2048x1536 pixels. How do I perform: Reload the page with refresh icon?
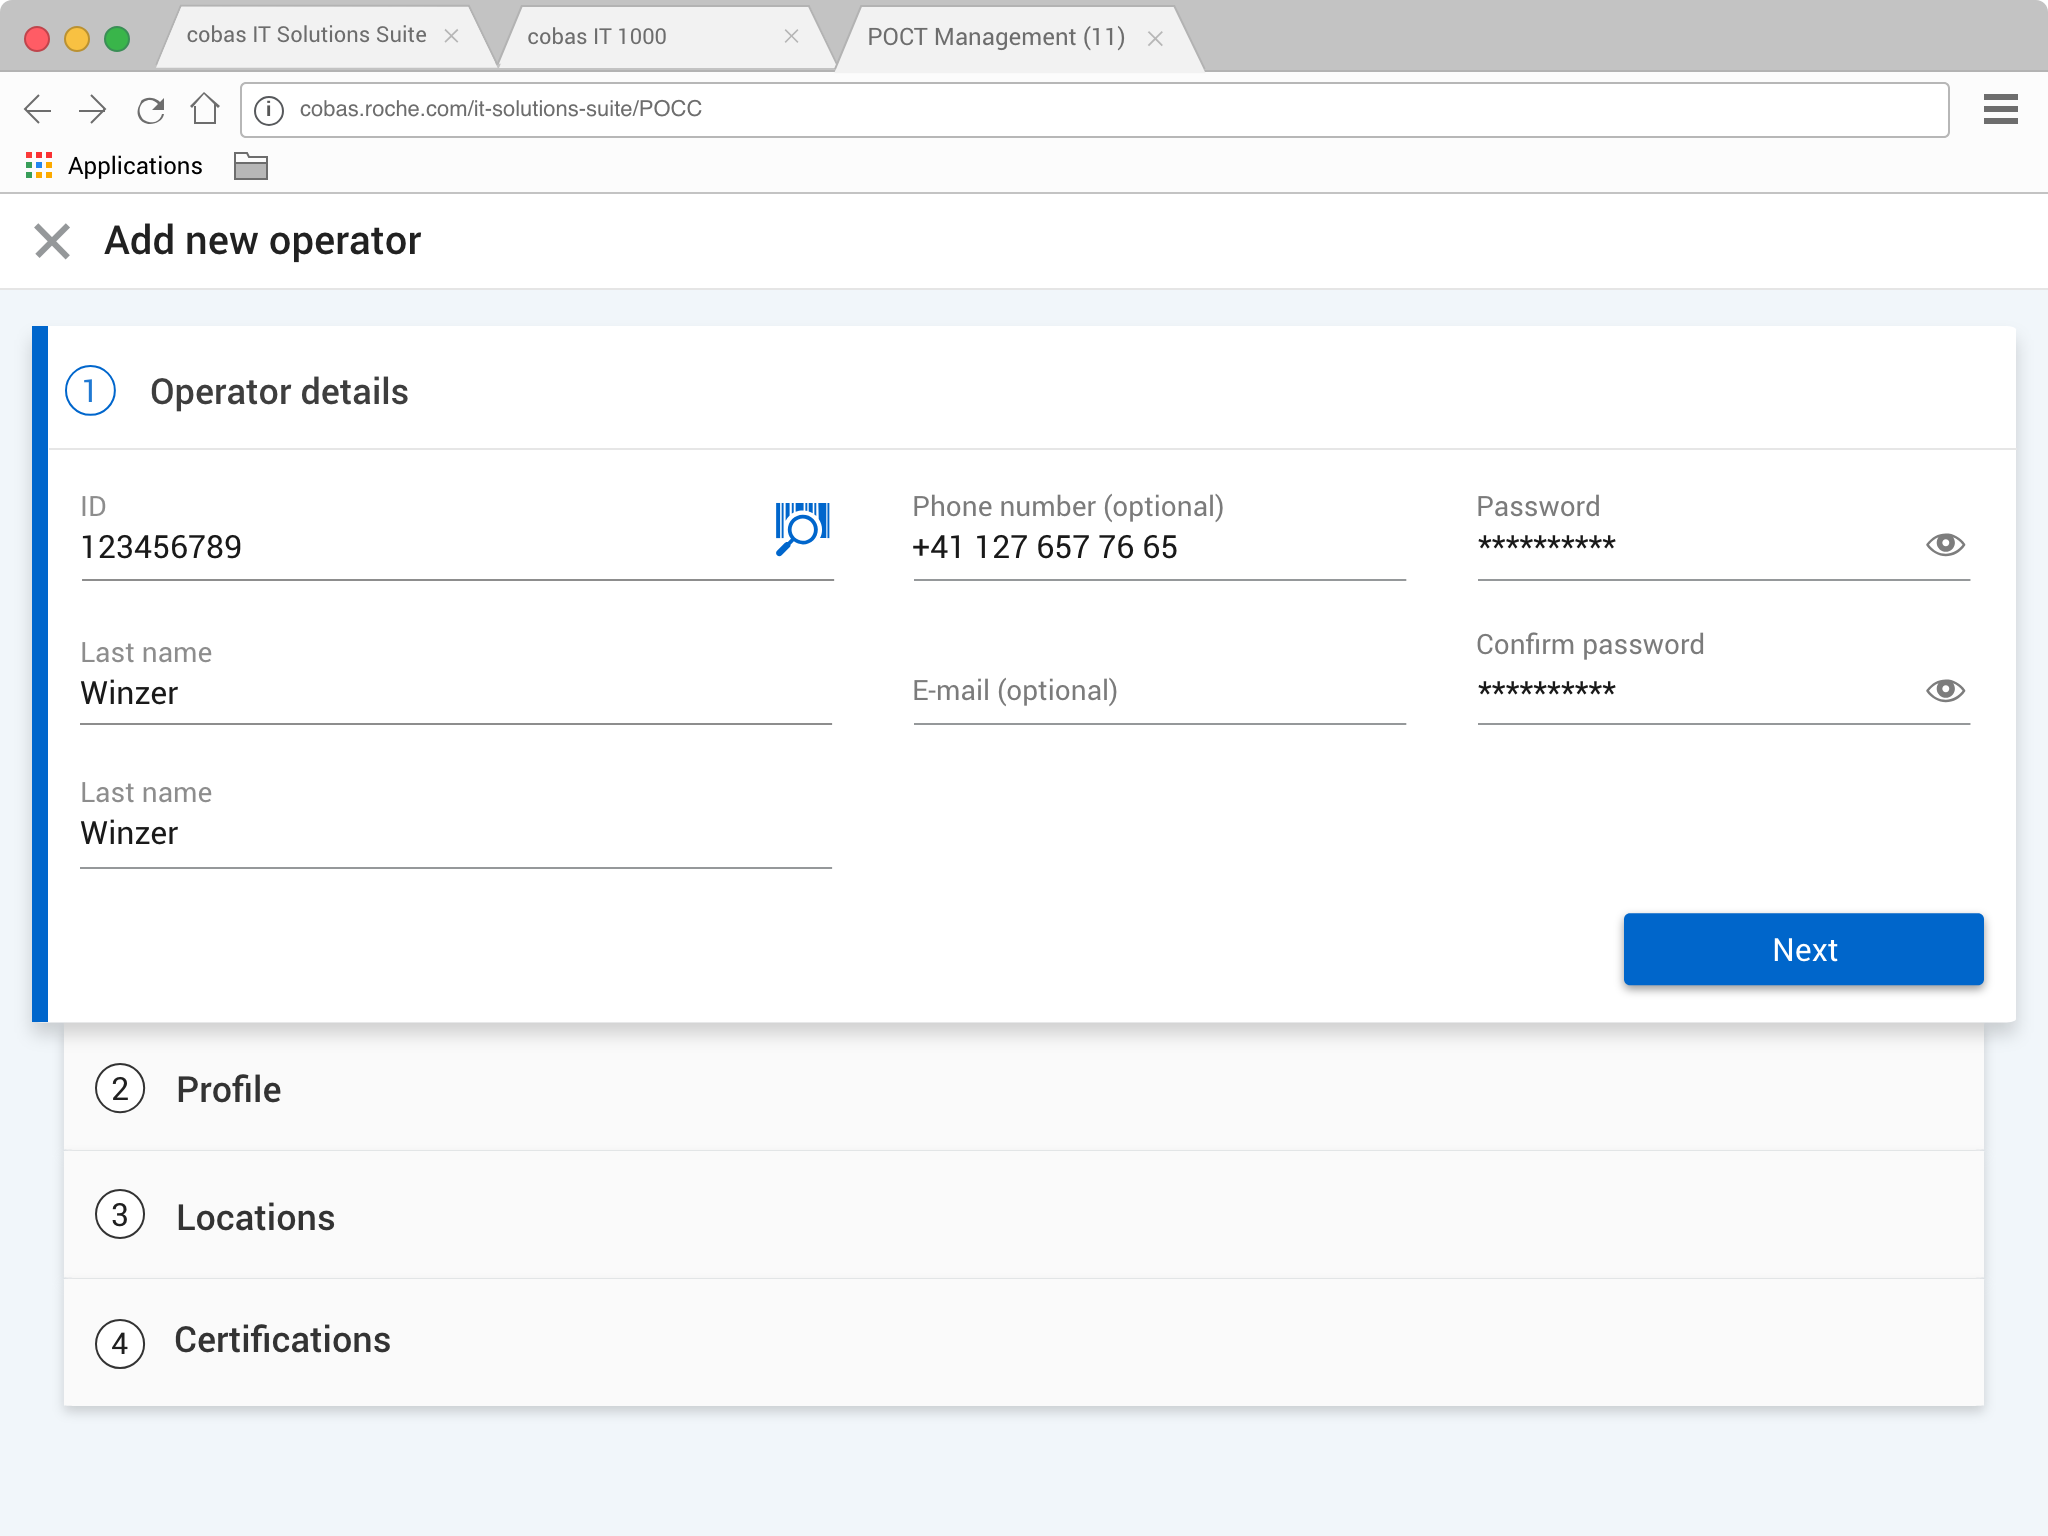coord(150,109)
